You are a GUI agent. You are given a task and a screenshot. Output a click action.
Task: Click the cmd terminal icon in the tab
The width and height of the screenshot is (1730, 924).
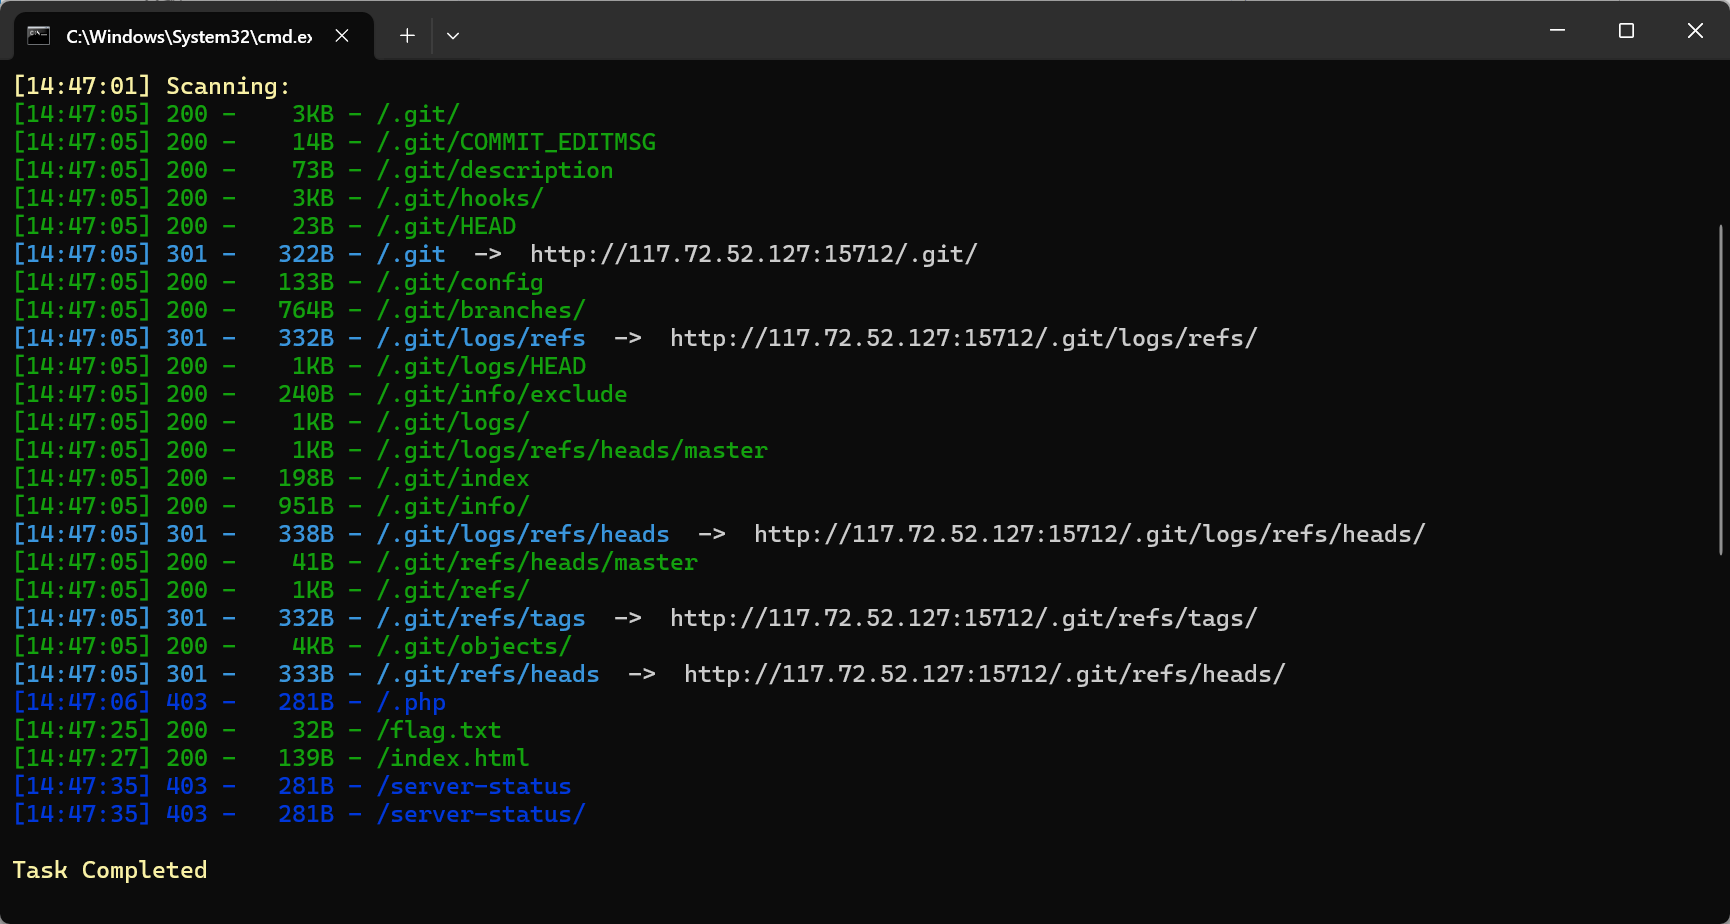[x=39, y=36]
